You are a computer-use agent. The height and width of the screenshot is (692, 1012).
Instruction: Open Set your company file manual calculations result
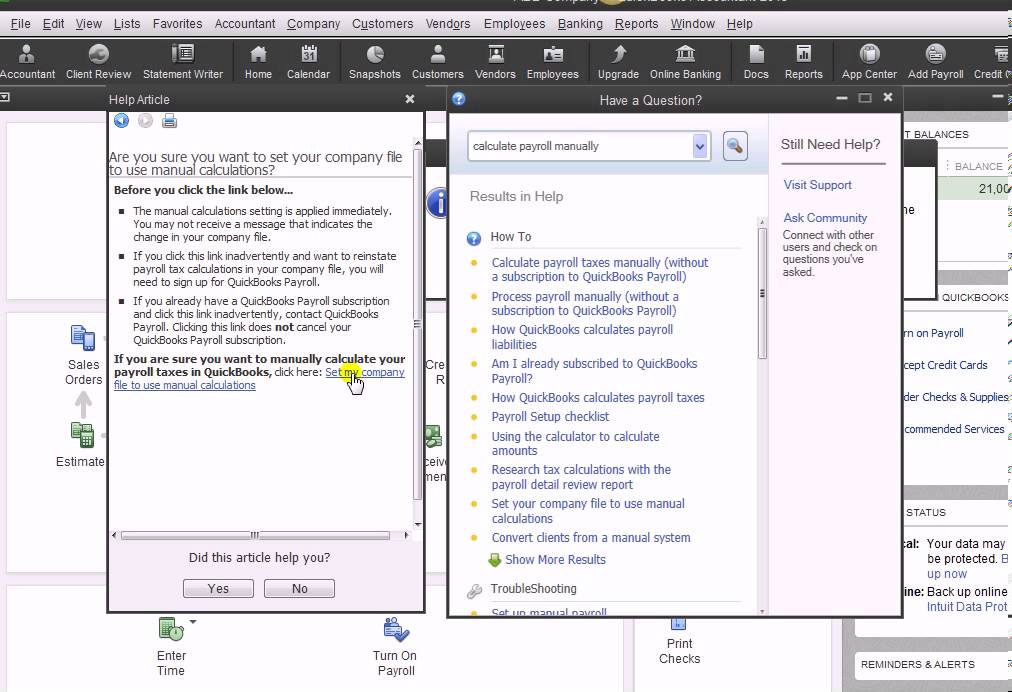click(x=588, y=511)
